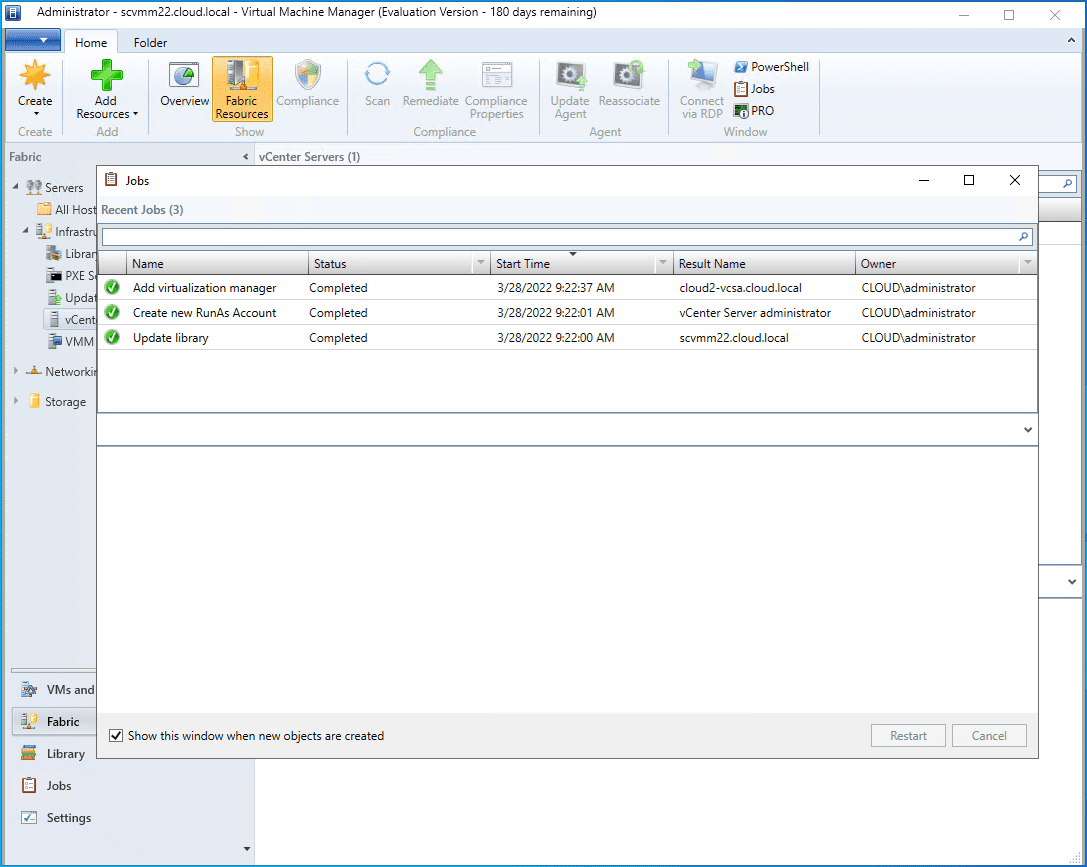Open the Folder ribbon tab

150,42
